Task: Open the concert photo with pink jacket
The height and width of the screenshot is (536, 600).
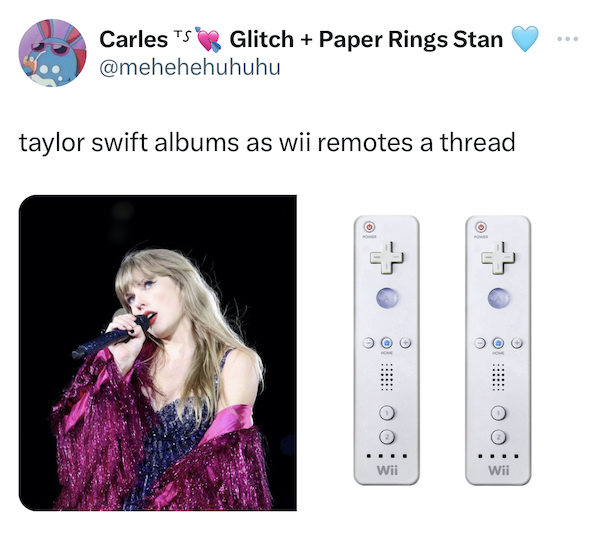Action: pyautogui.click(x=158, y=352)
